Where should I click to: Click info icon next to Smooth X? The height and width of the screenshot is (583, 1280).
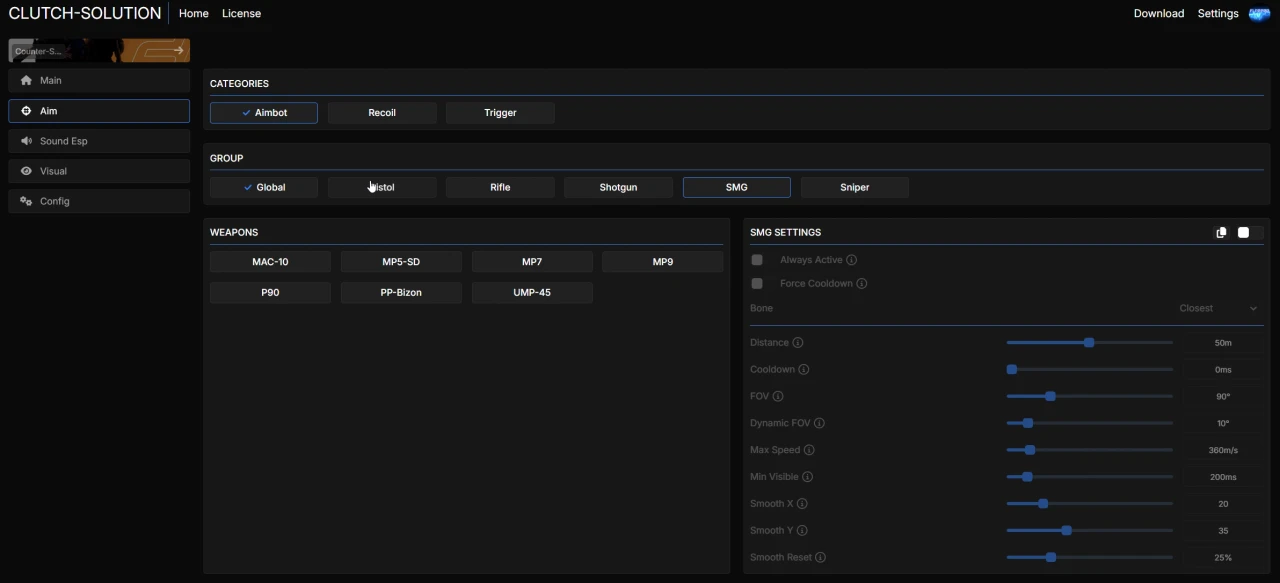(802, 504)
